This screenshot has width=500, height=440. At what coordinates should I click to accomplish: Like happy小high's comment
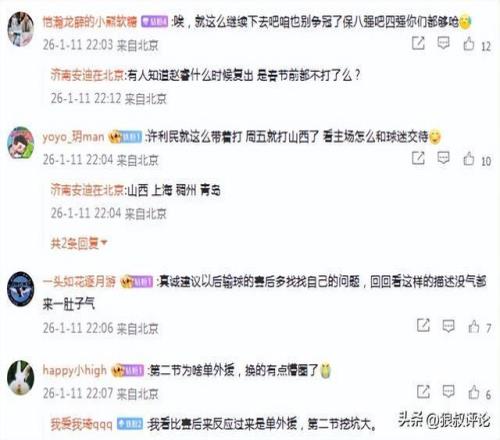474,392
